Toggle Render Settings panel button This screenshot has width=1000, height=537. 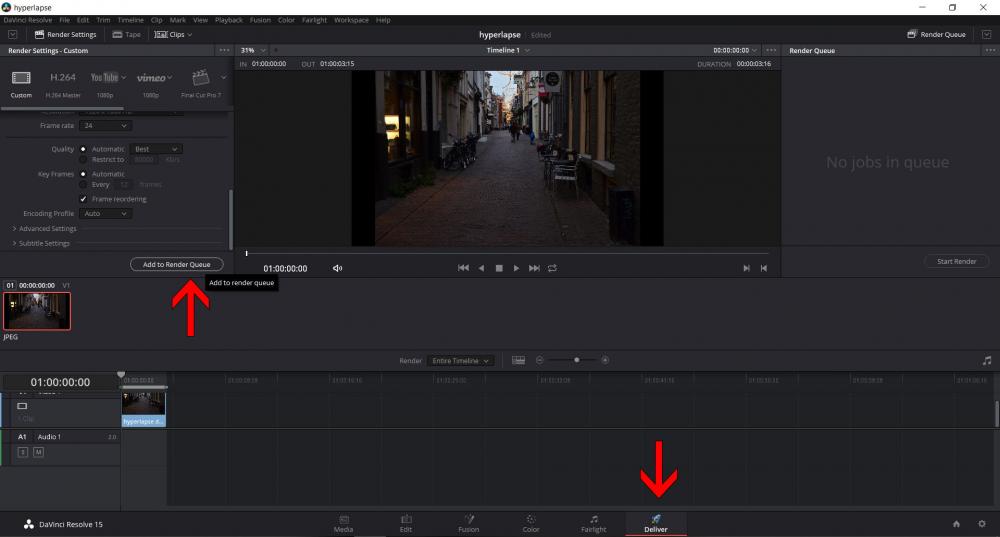(66, 34)
